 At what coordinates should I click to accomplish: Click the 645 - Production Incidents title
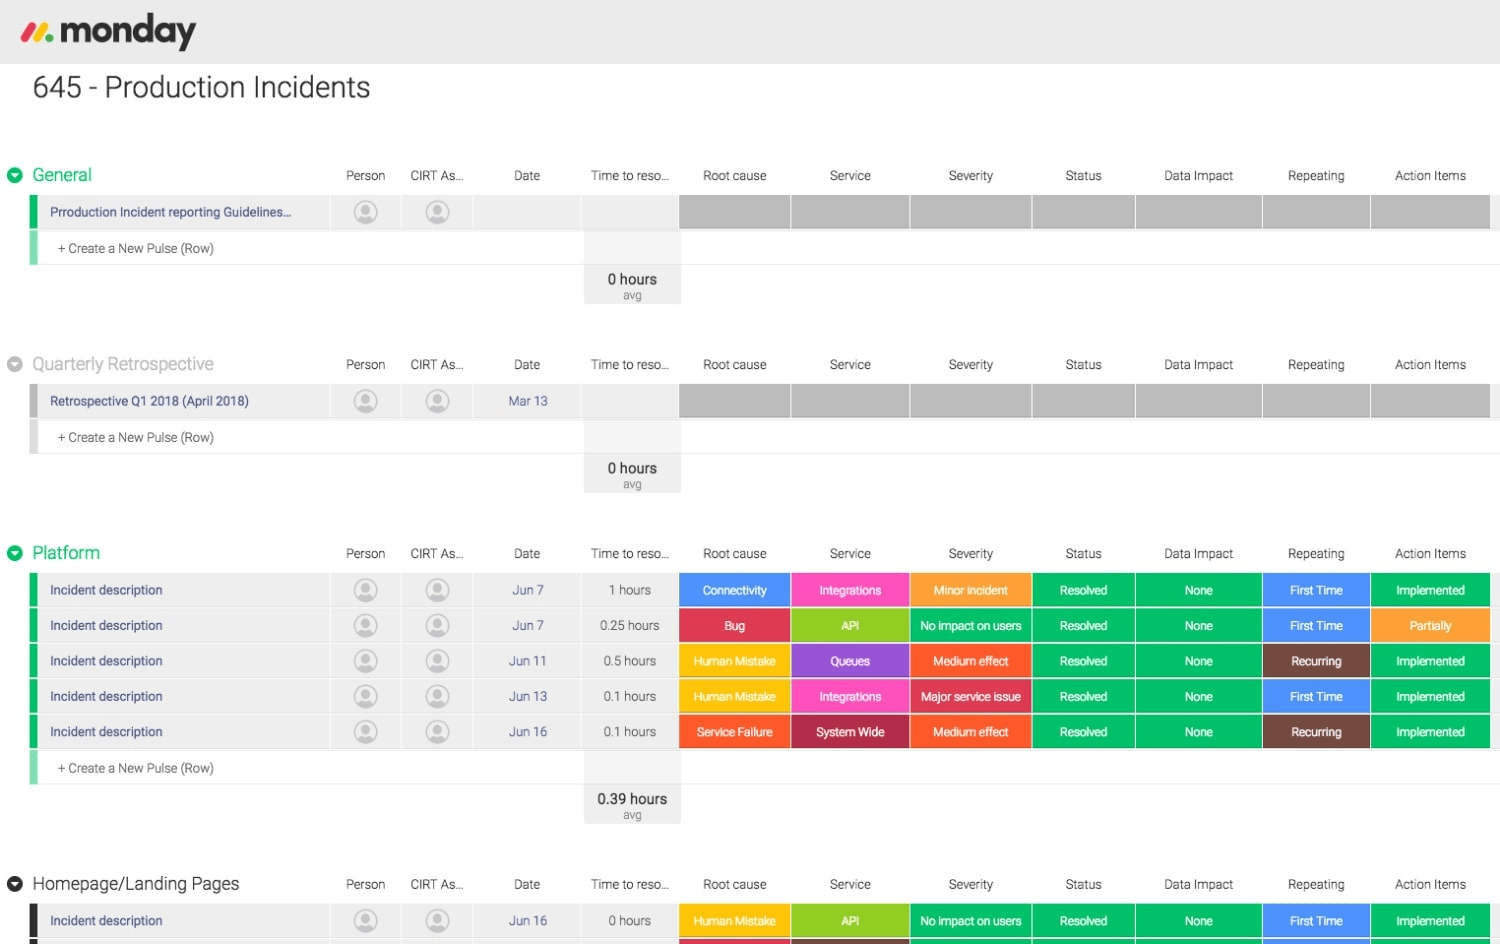tap(202, 88)
